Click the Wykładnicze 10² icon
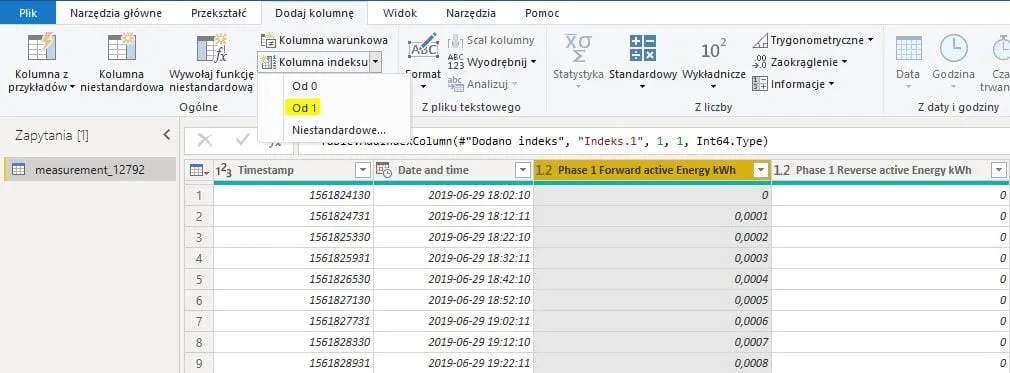 tap(714, 49)
